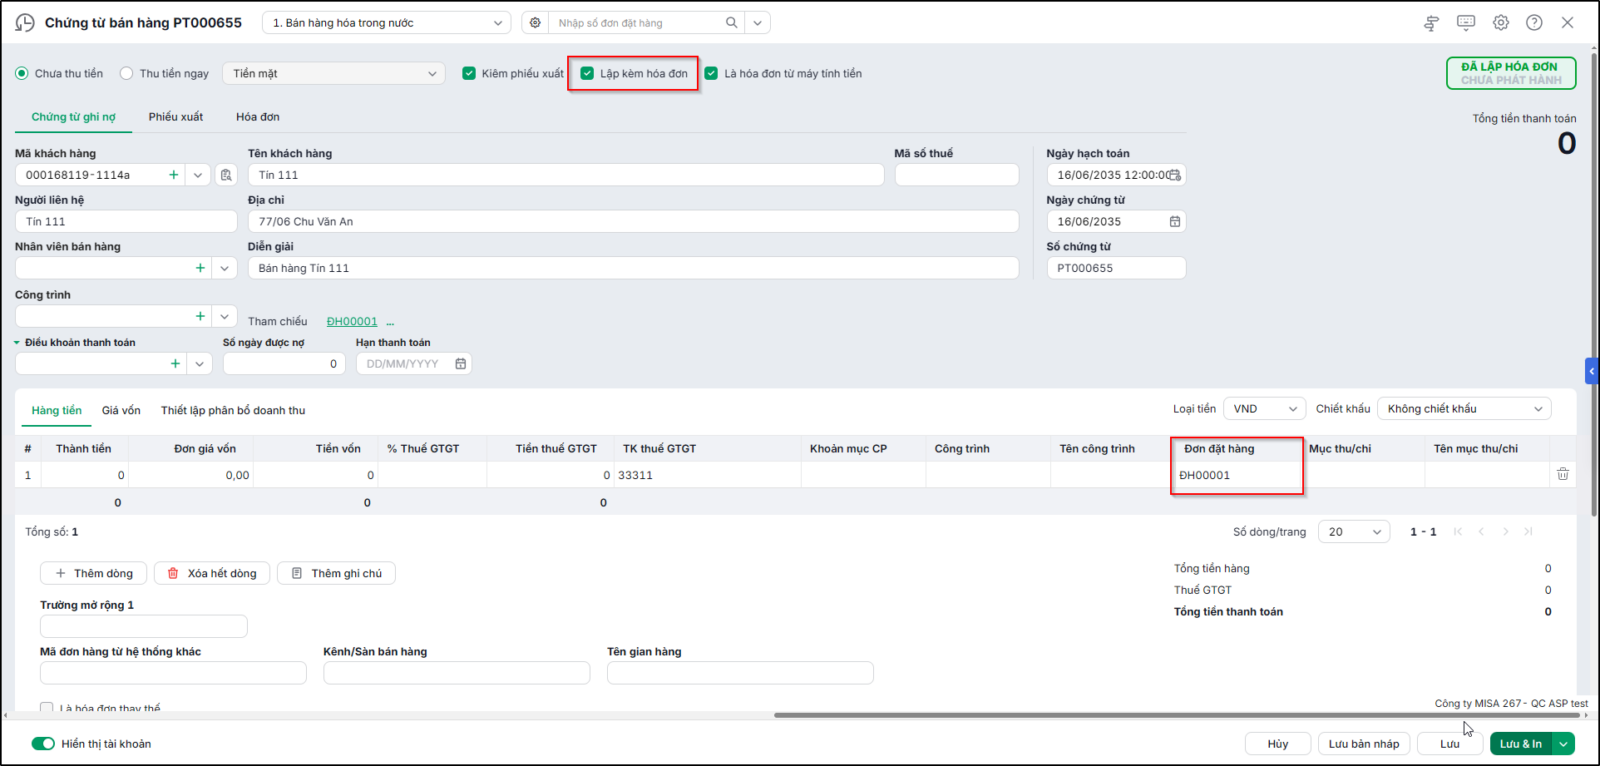Open the Bán hàng hóa trong nước dropdown

pyautogui.click(x=386, y=22)
